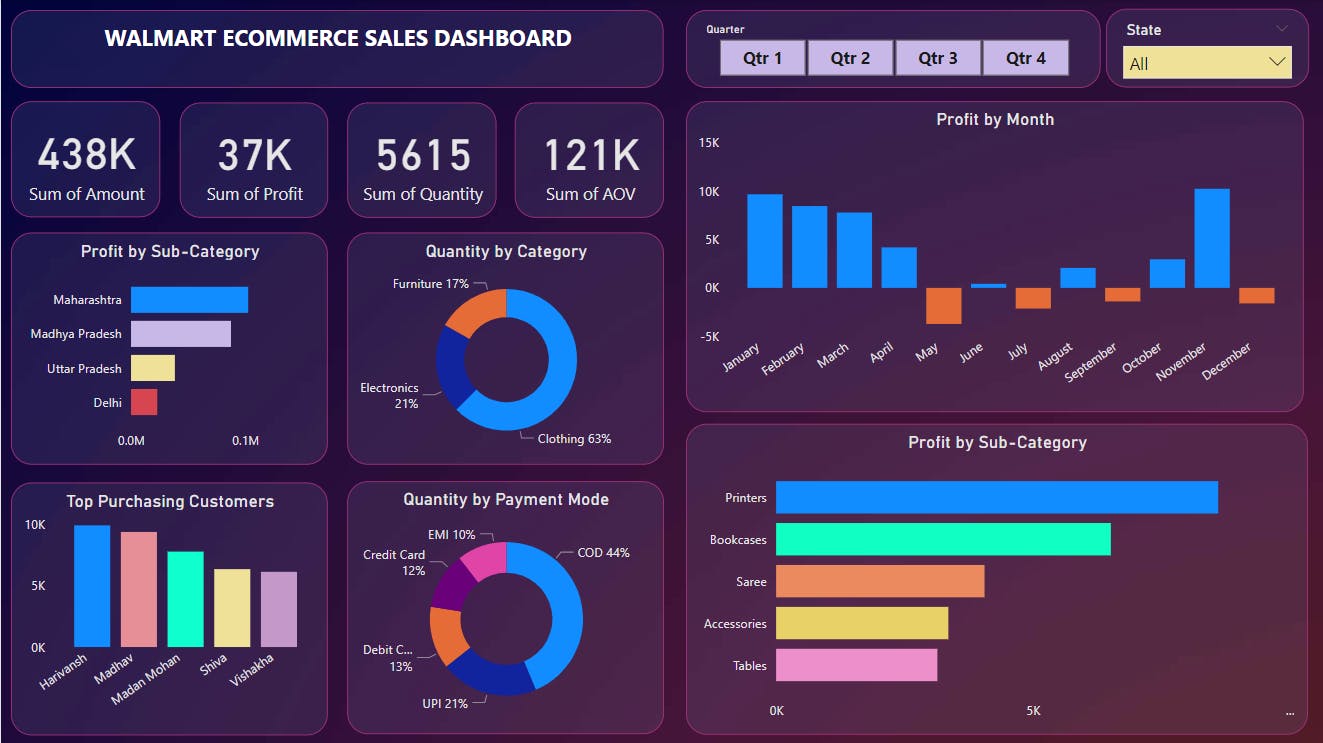Click the Profit by Month chart title
The height and width of the screenshot is (743, 1323).
coord(995,119)
